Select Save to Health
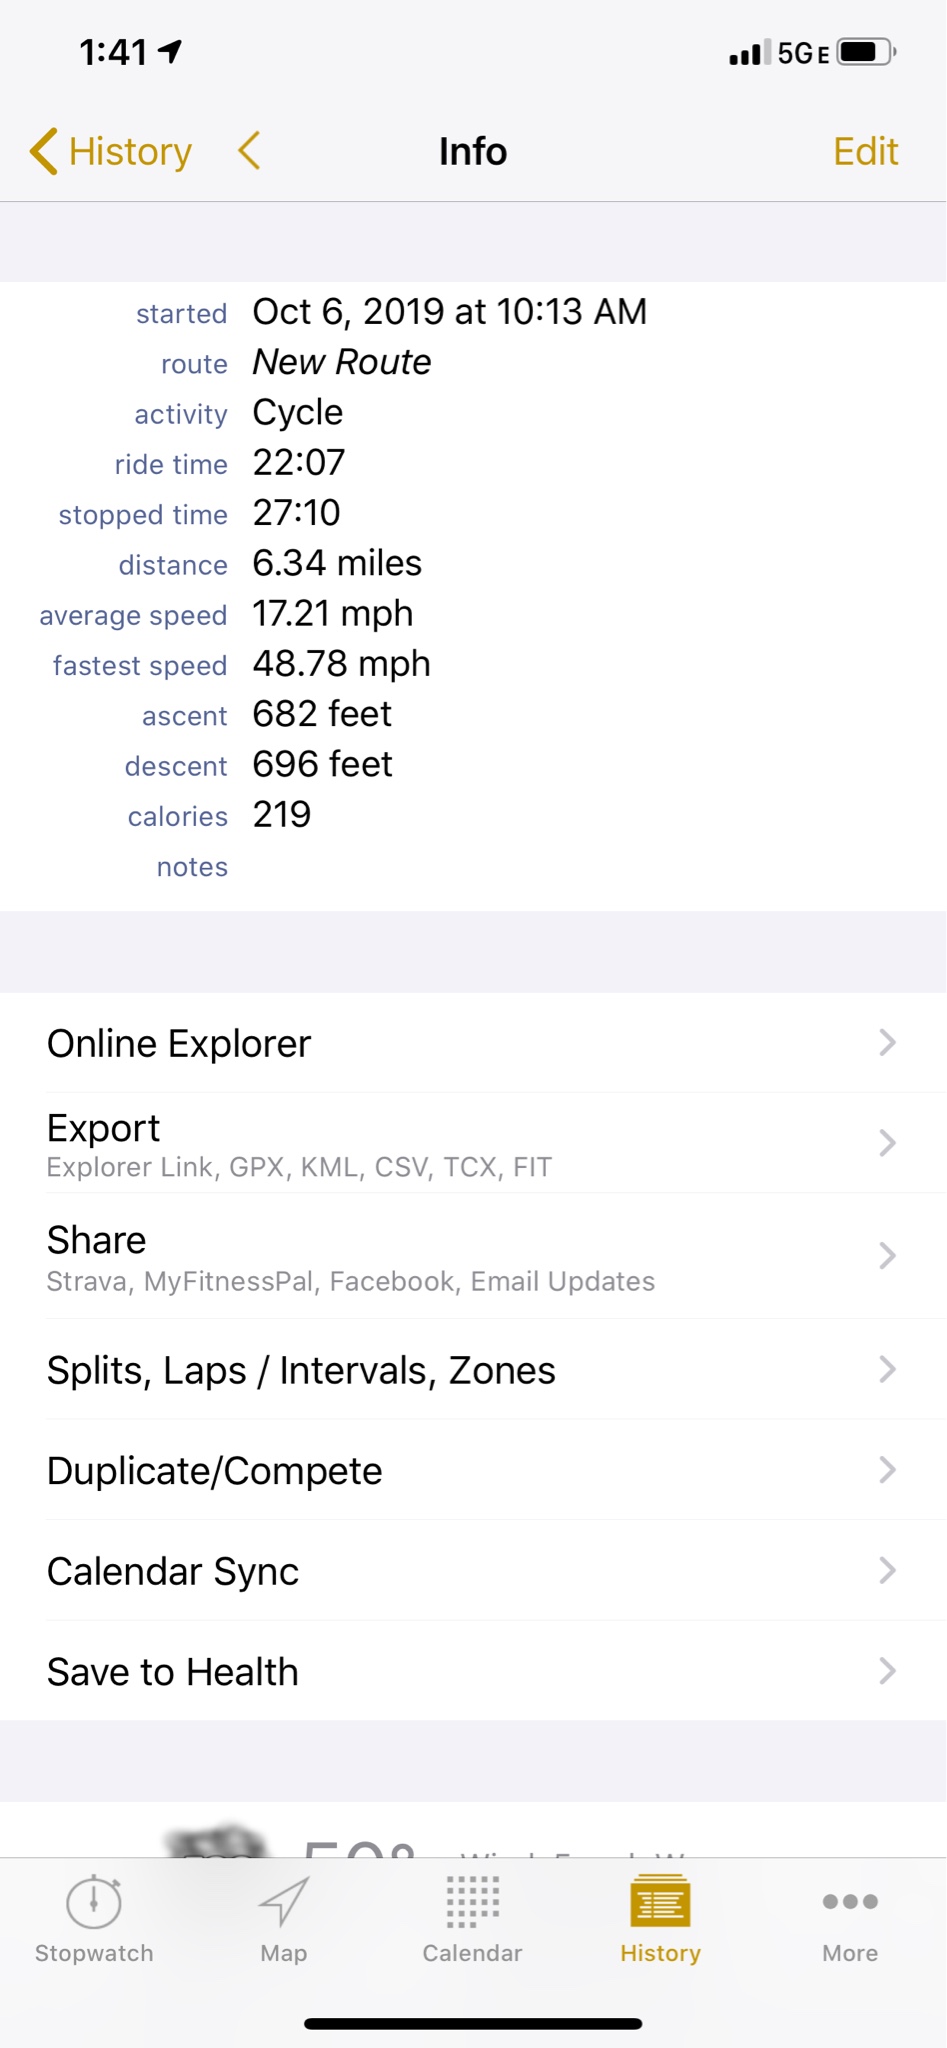 point(473,1671)
